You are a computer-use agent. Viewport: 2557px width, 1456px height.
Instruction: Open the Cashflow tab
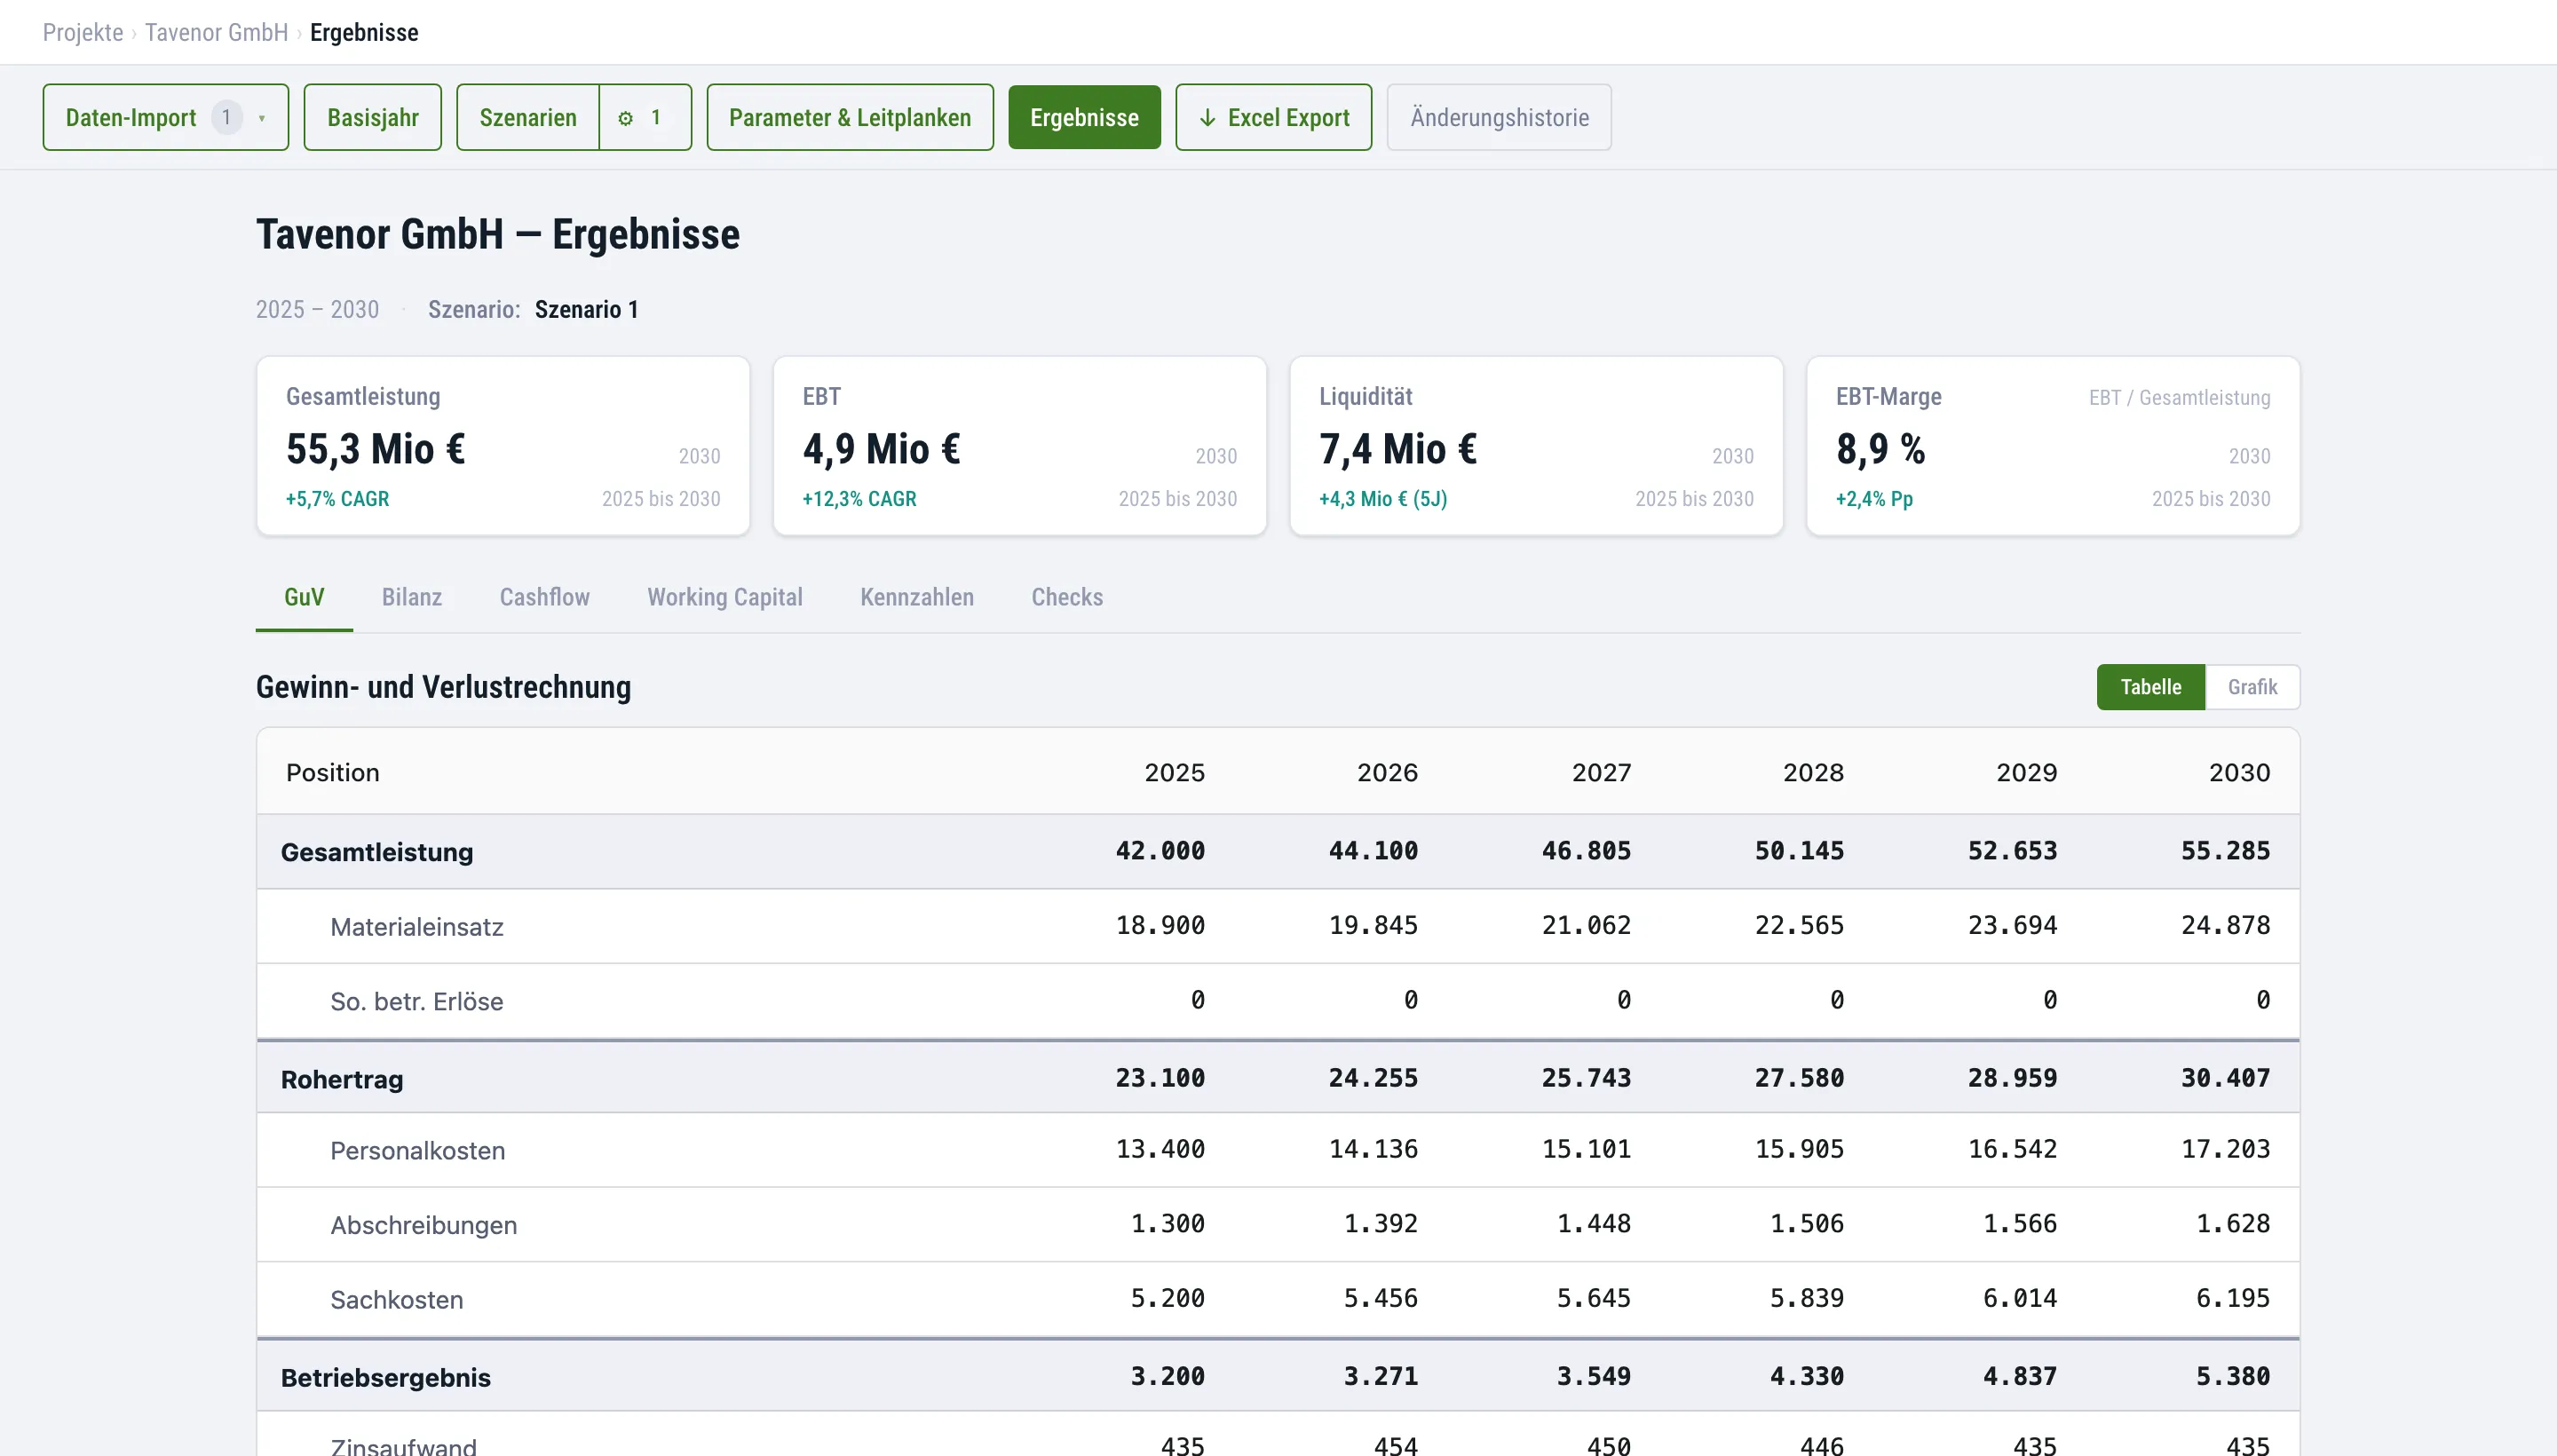(545, 597)
